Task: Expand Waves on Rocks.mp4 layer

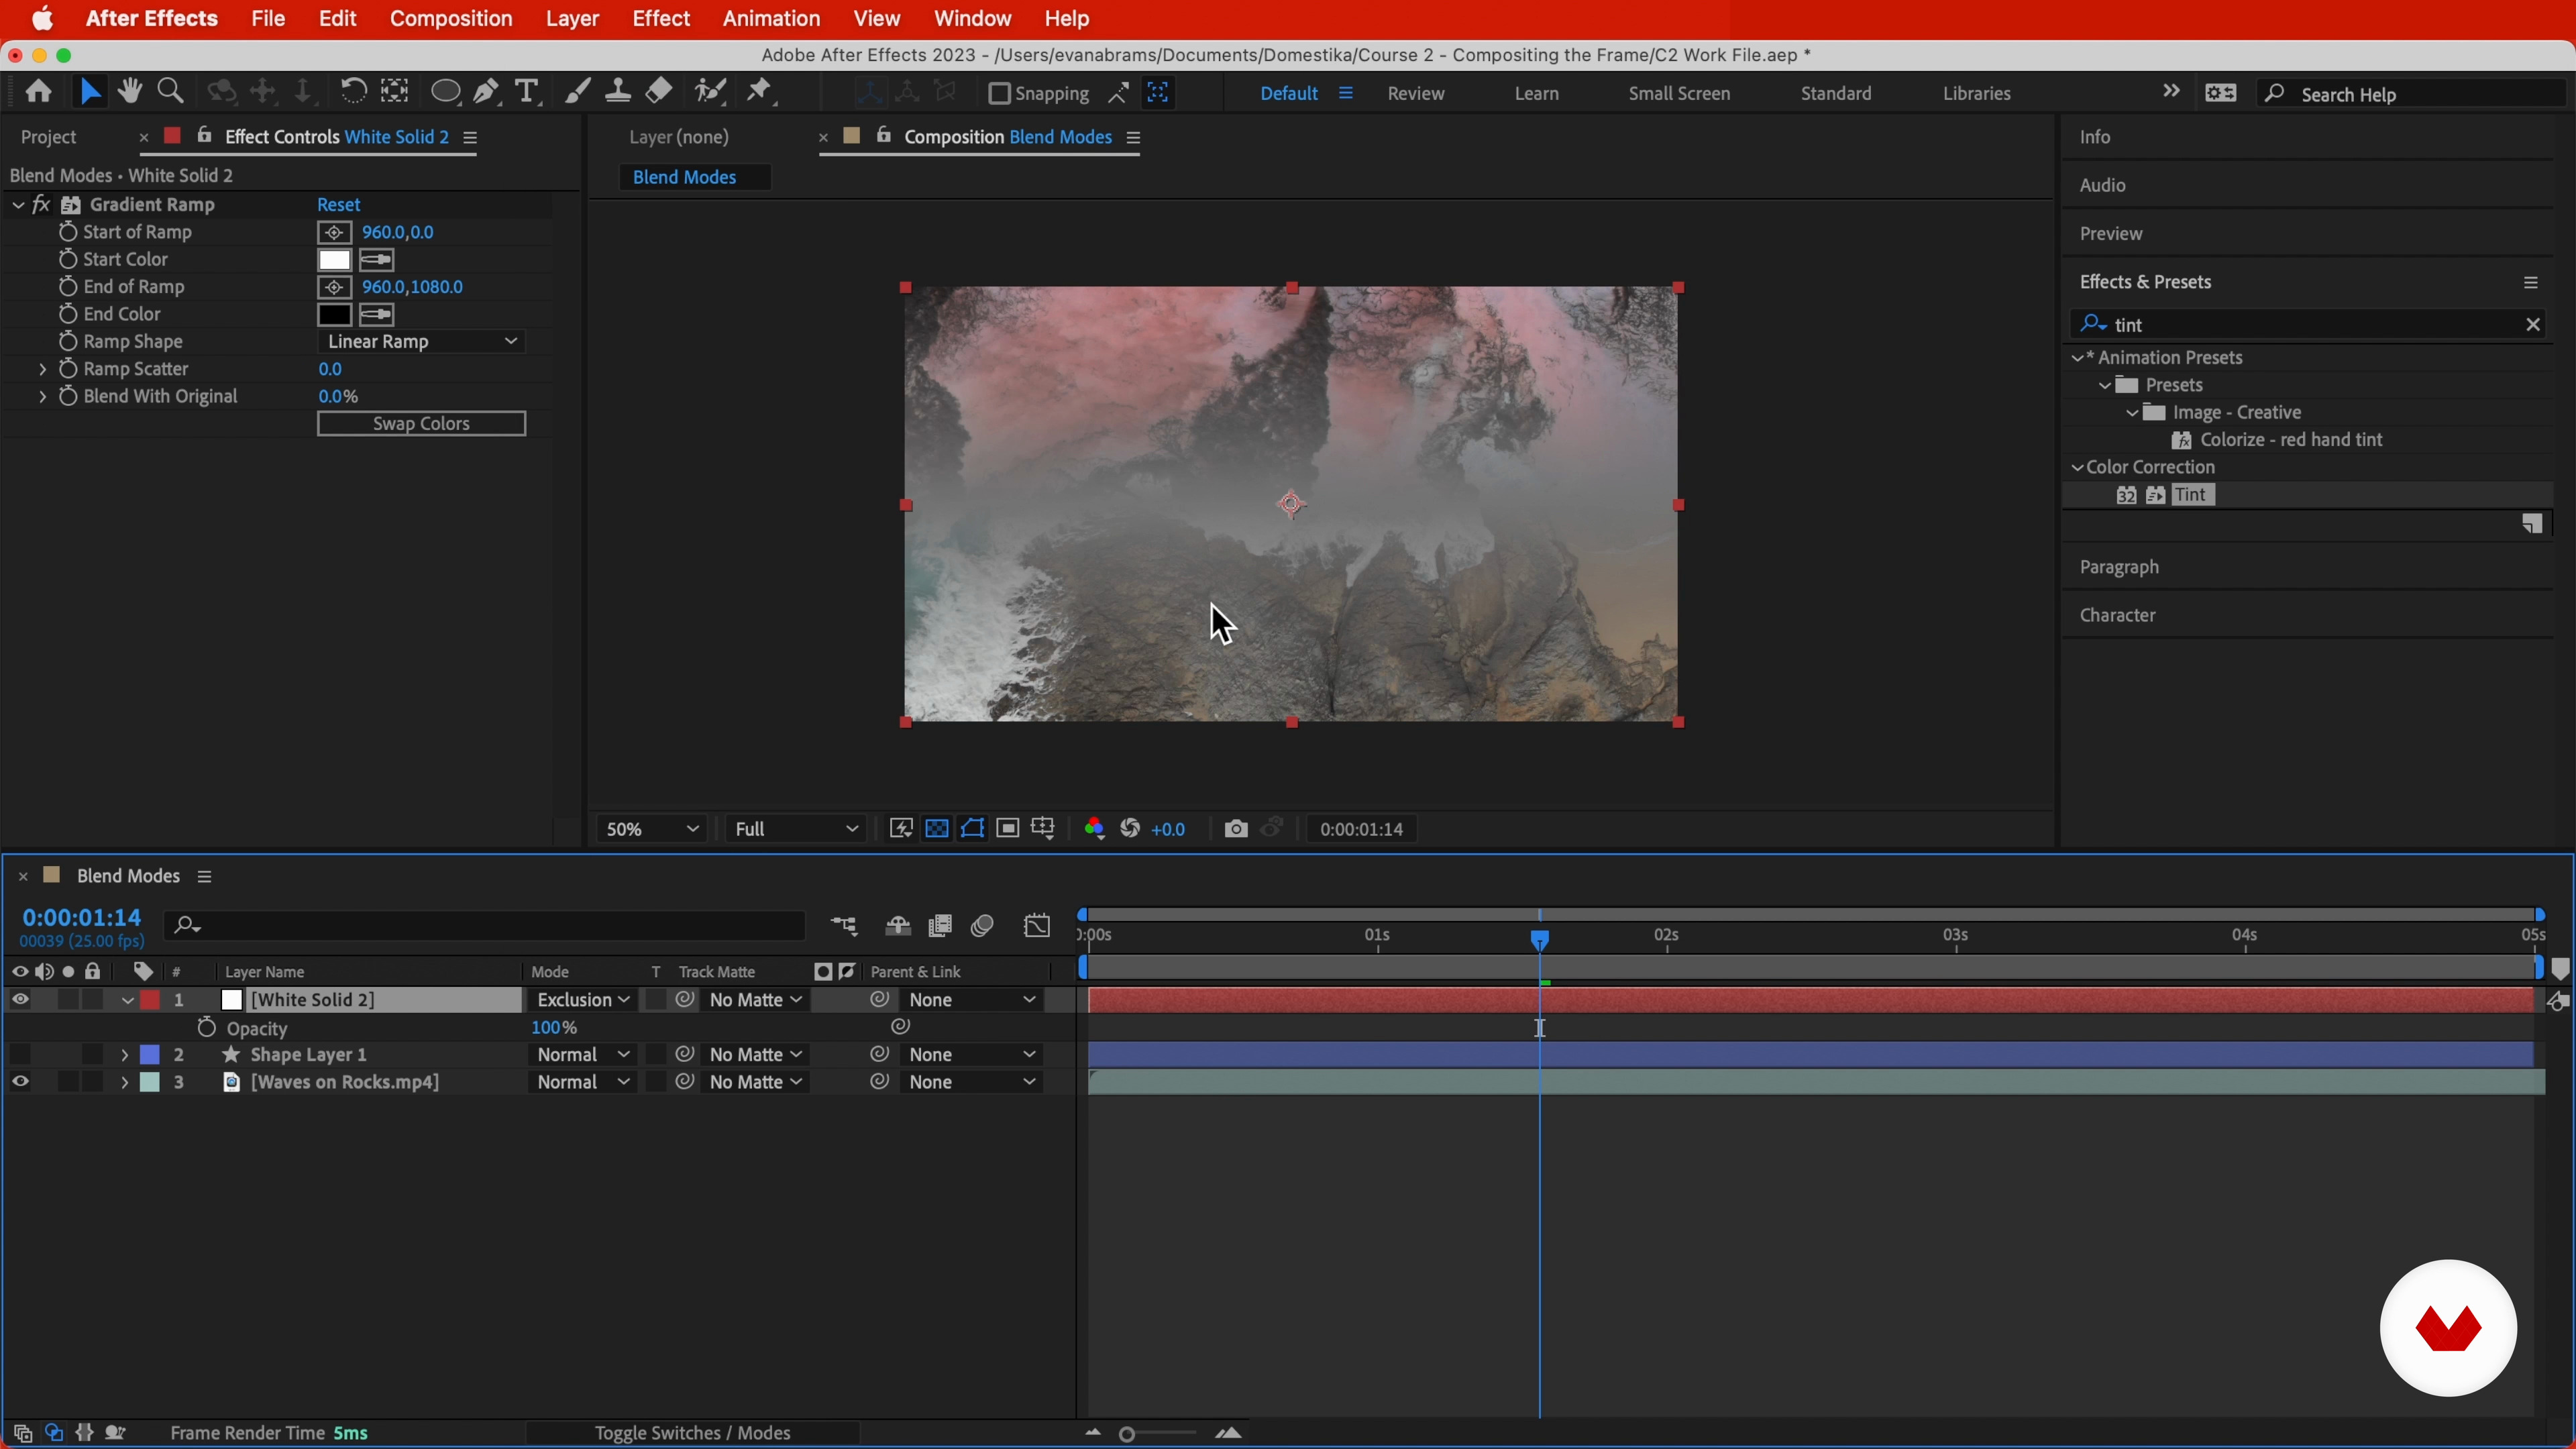Action: coord(124,1082)
